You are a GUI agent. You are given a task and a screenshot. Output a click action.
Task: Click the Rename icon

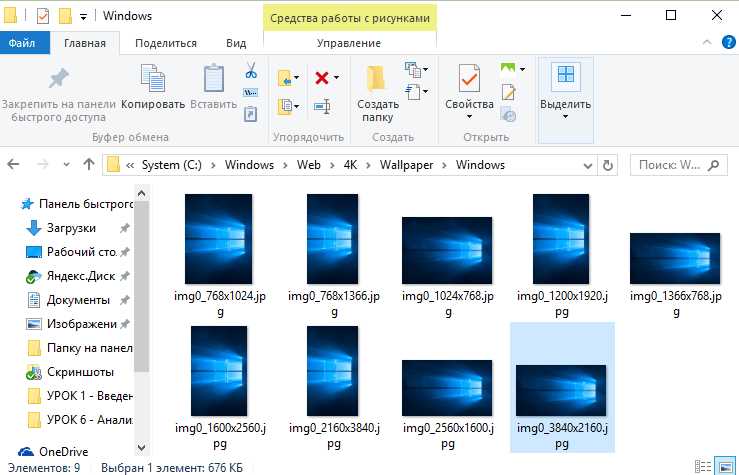[322, 106]
